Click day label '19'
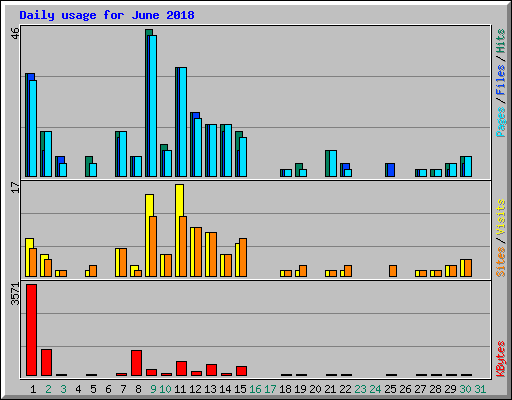The image size is (512, 400). [x=300, y=389]
